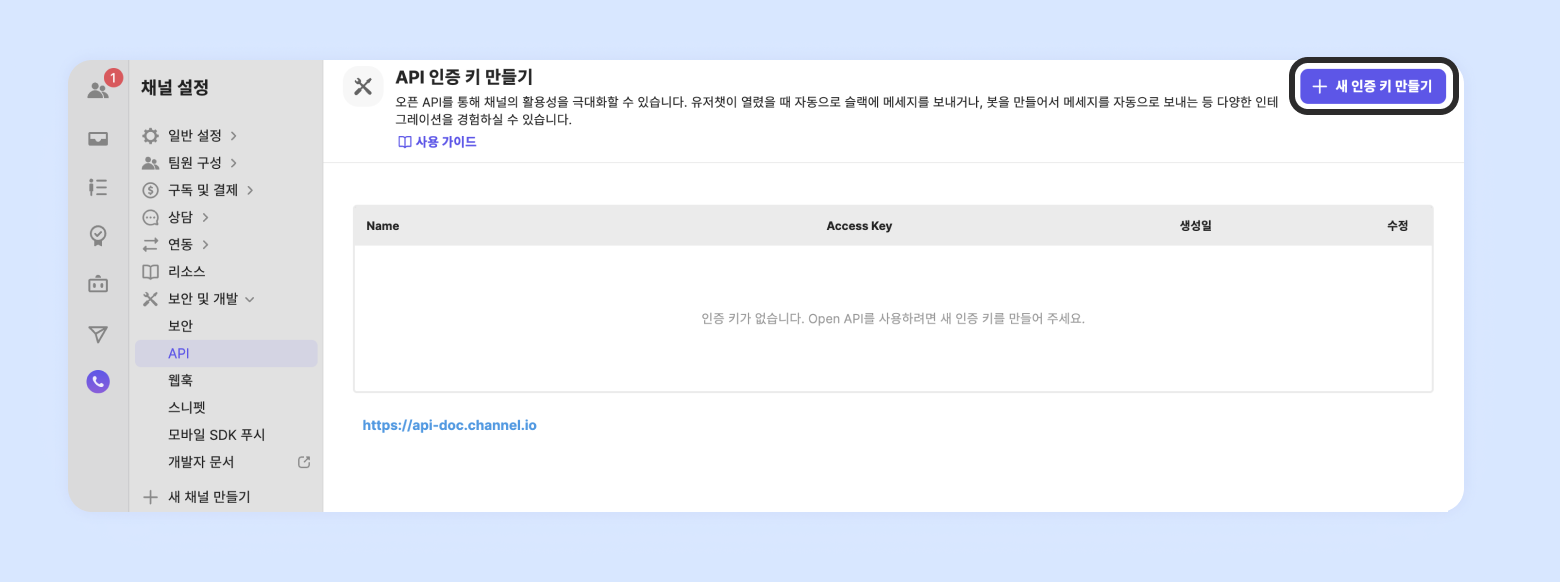Expand the 상담 section
1560x582 pixels.
coord(180,217)
